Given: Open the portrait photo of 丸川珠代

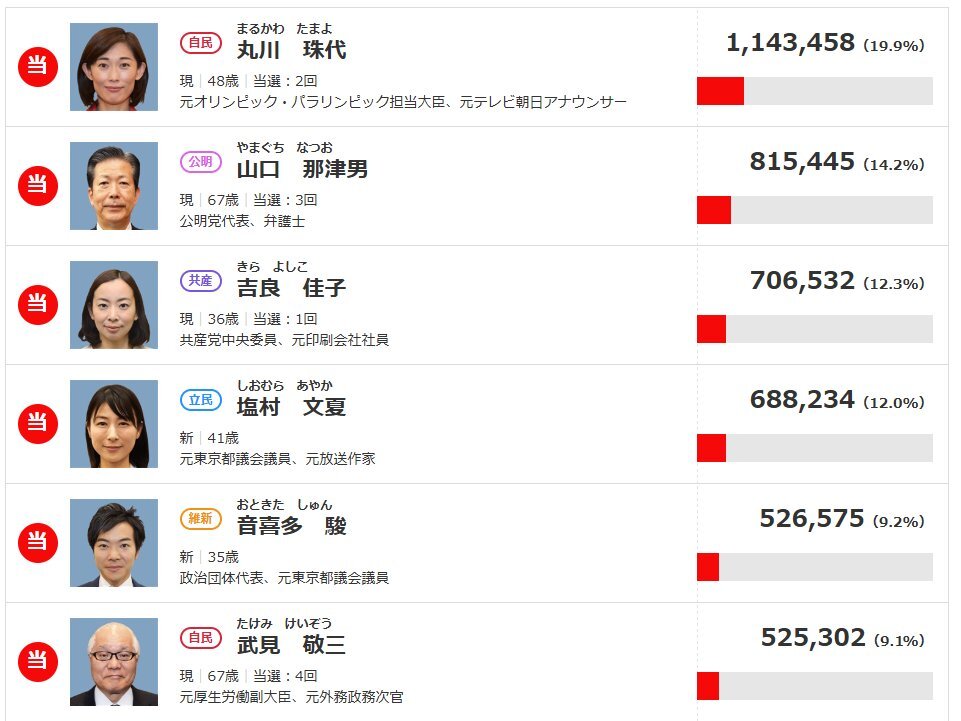Looking at the screenshot, I should click(x=114, y=67).
